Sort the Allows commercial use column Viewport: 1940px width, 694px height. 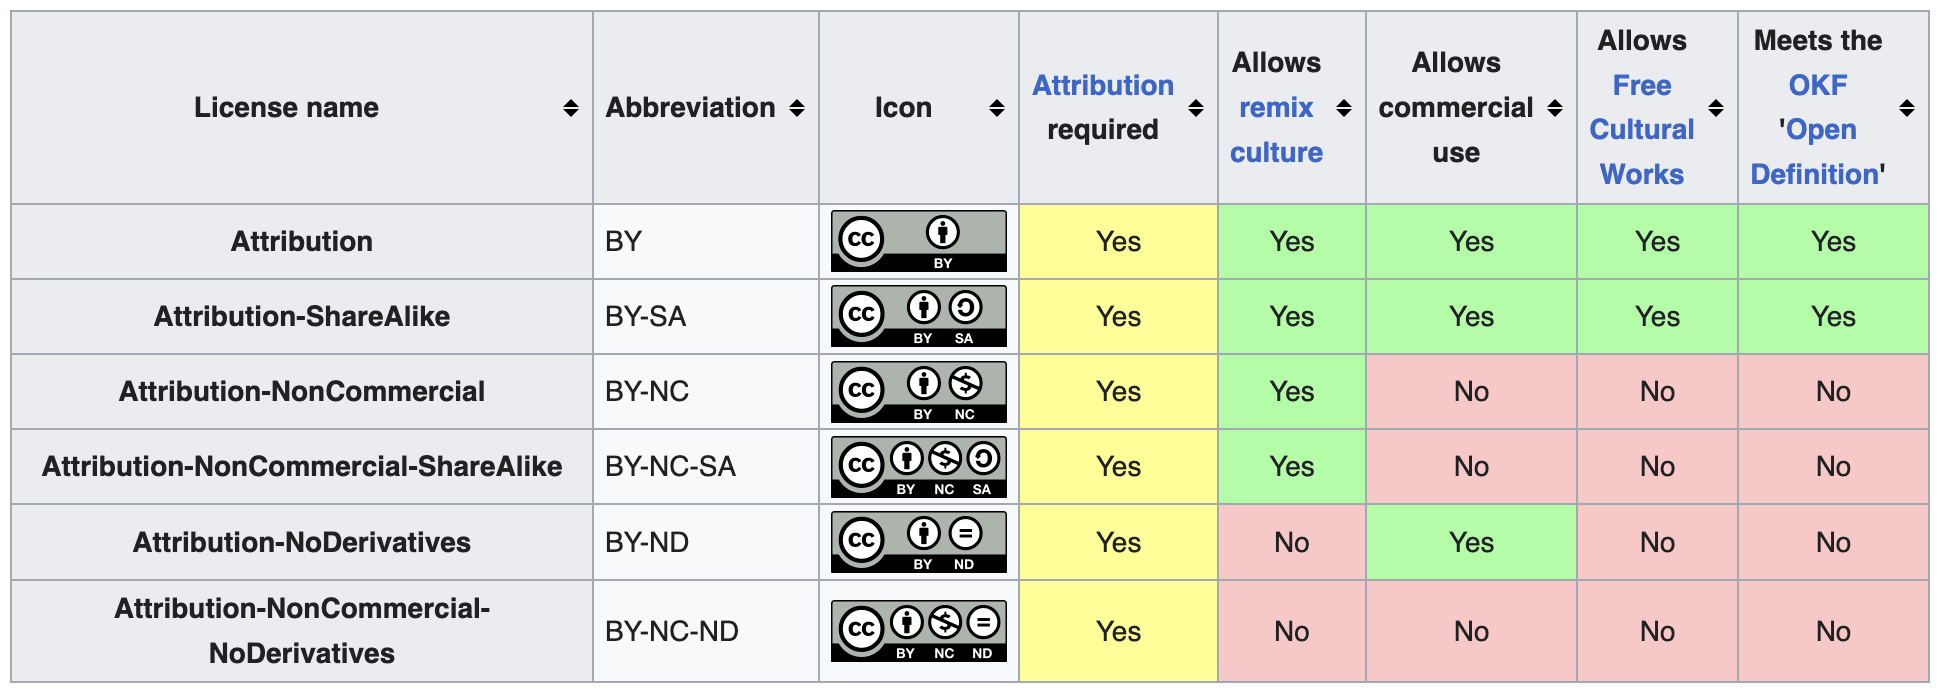(1555, 108)
